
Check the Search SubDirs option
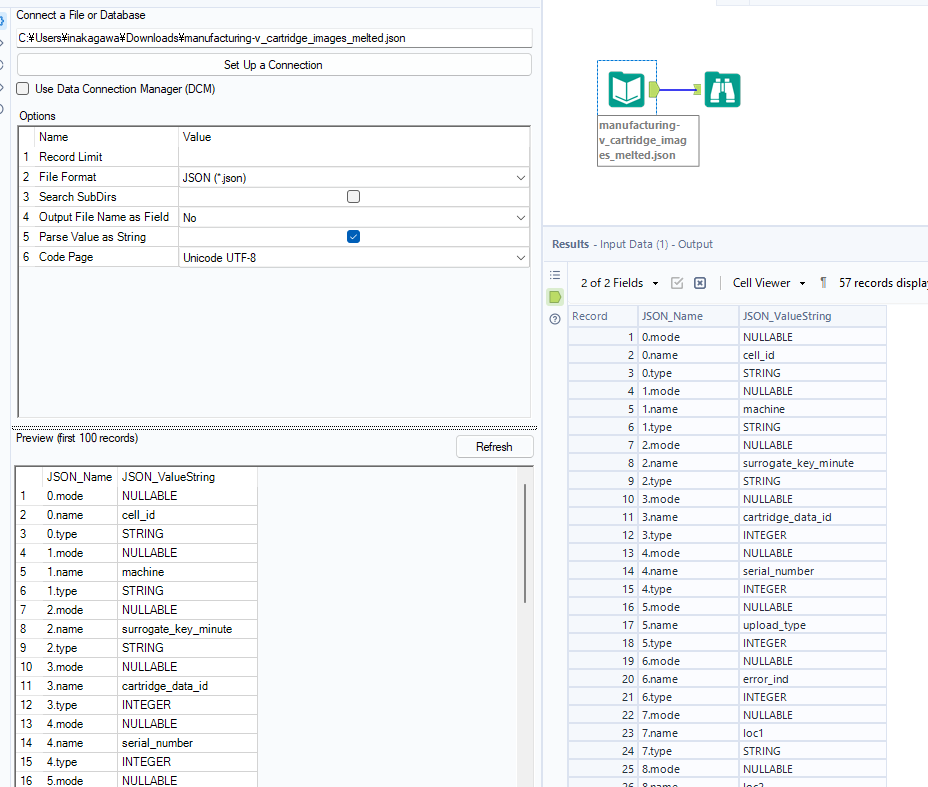[x=353, y=197]
